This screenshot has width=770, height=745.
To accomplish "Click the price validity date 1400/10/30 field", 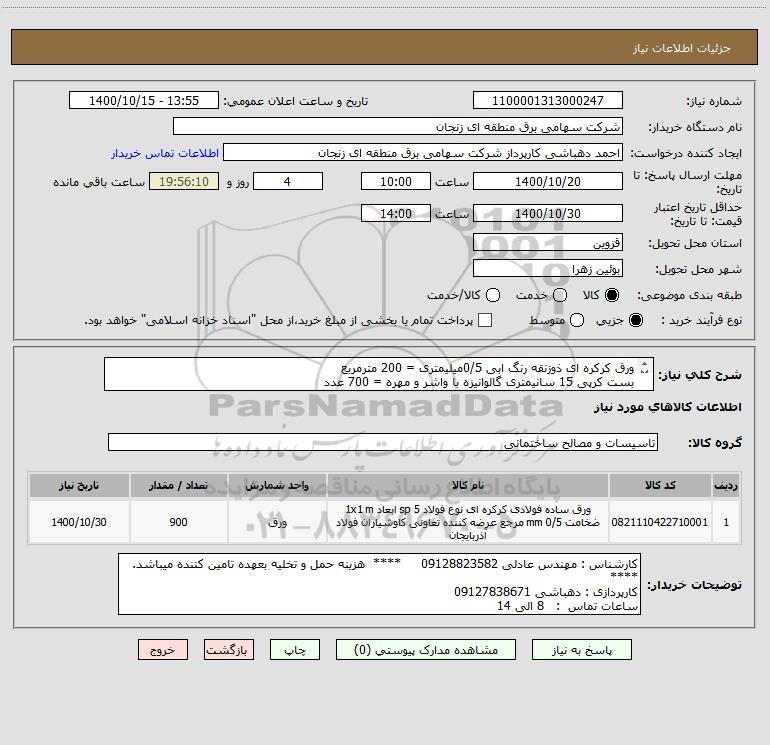I will (x=548, y=213).
